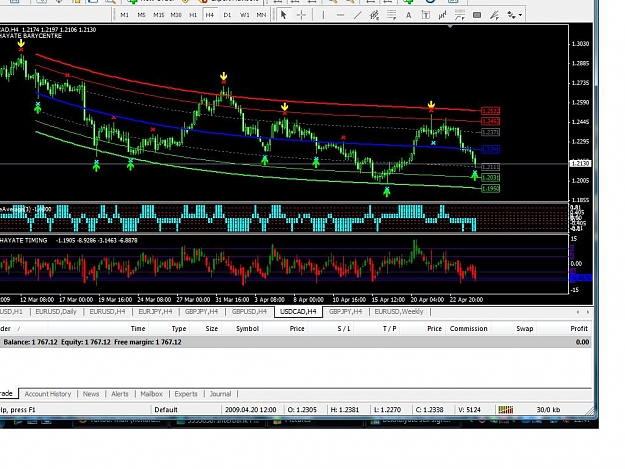Click the current price marker 1.2130
This screenshot has width=625, height=469.
[580, 163]
